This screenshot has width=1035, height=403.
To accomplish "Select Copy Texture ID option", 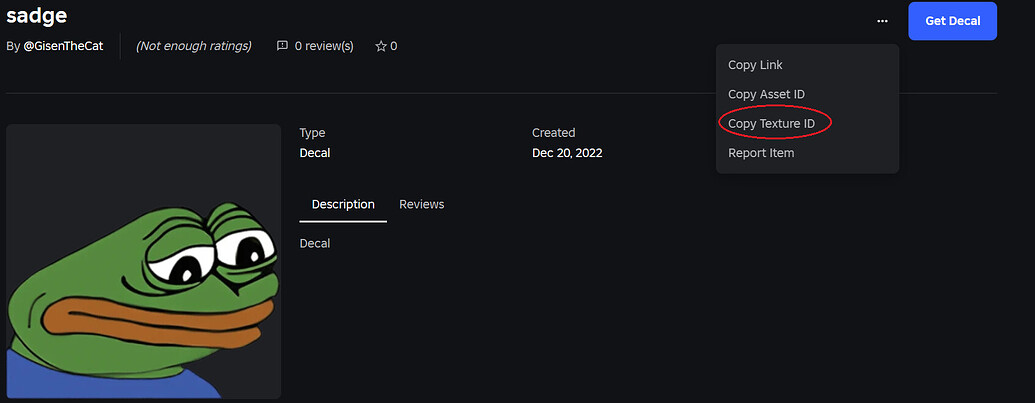I will tap(771, 123).
